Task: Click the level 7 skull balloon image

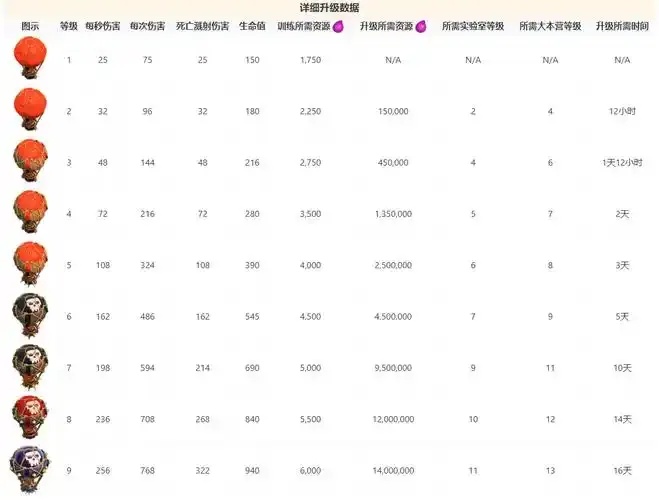Action: point(30,367)
